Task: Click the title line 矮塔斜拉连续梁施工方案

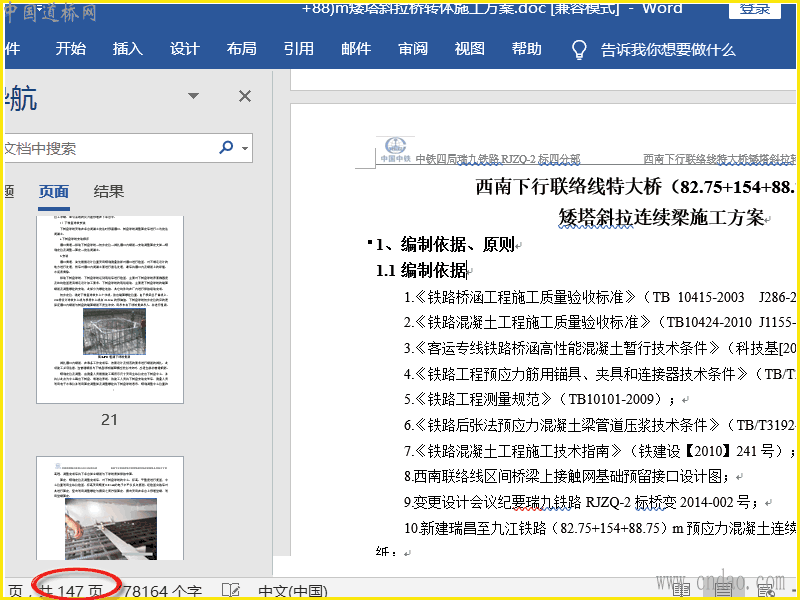Action: coord(661,217)
